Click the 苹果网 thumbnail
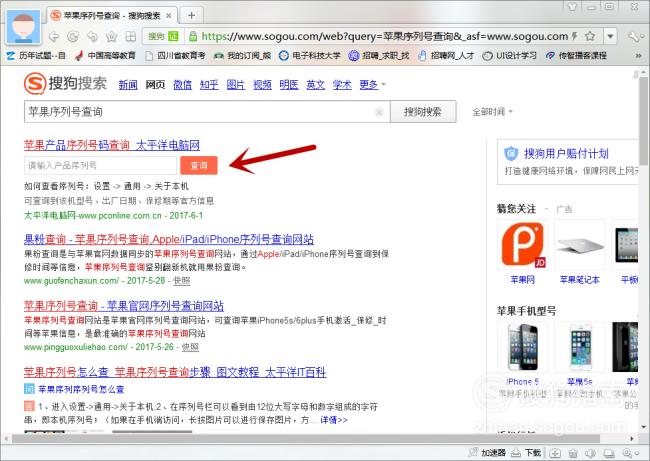The image size is (650, 461). tap(522, 245)
